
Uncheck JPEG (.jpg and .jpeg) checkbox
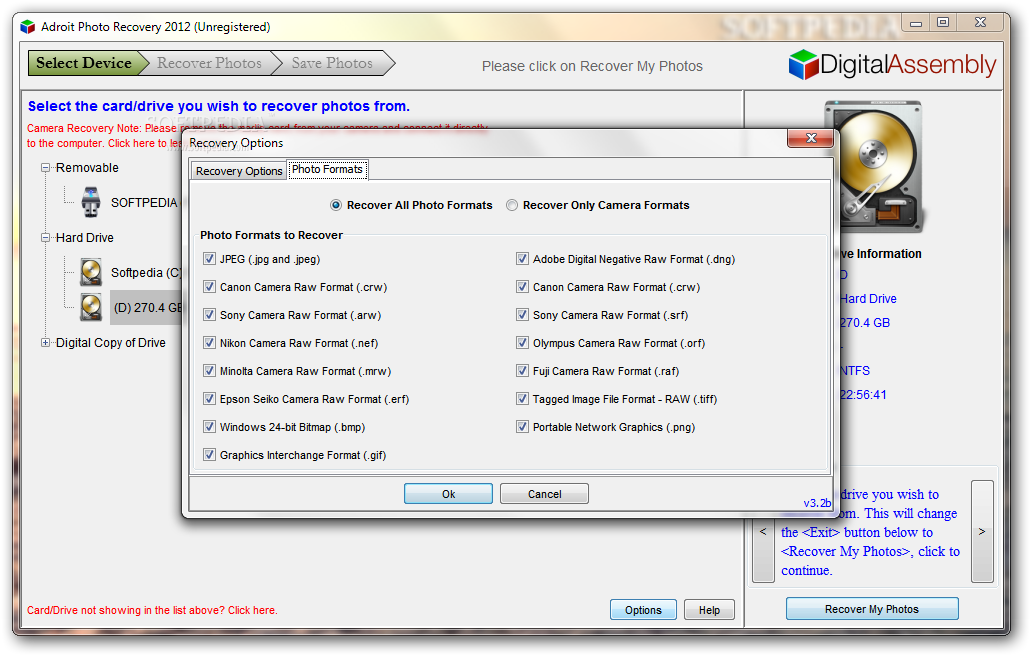coord(209,259)
